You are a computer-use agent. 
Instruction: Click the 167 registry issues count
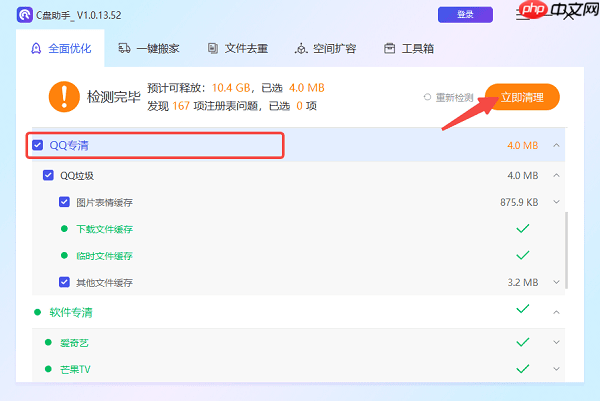(x=181, y=106)
